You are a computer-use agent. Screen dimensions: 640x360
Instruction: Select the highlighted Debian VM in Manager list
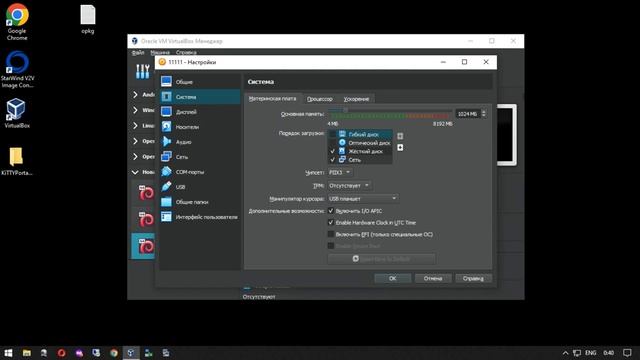click(x=143, y=246)
